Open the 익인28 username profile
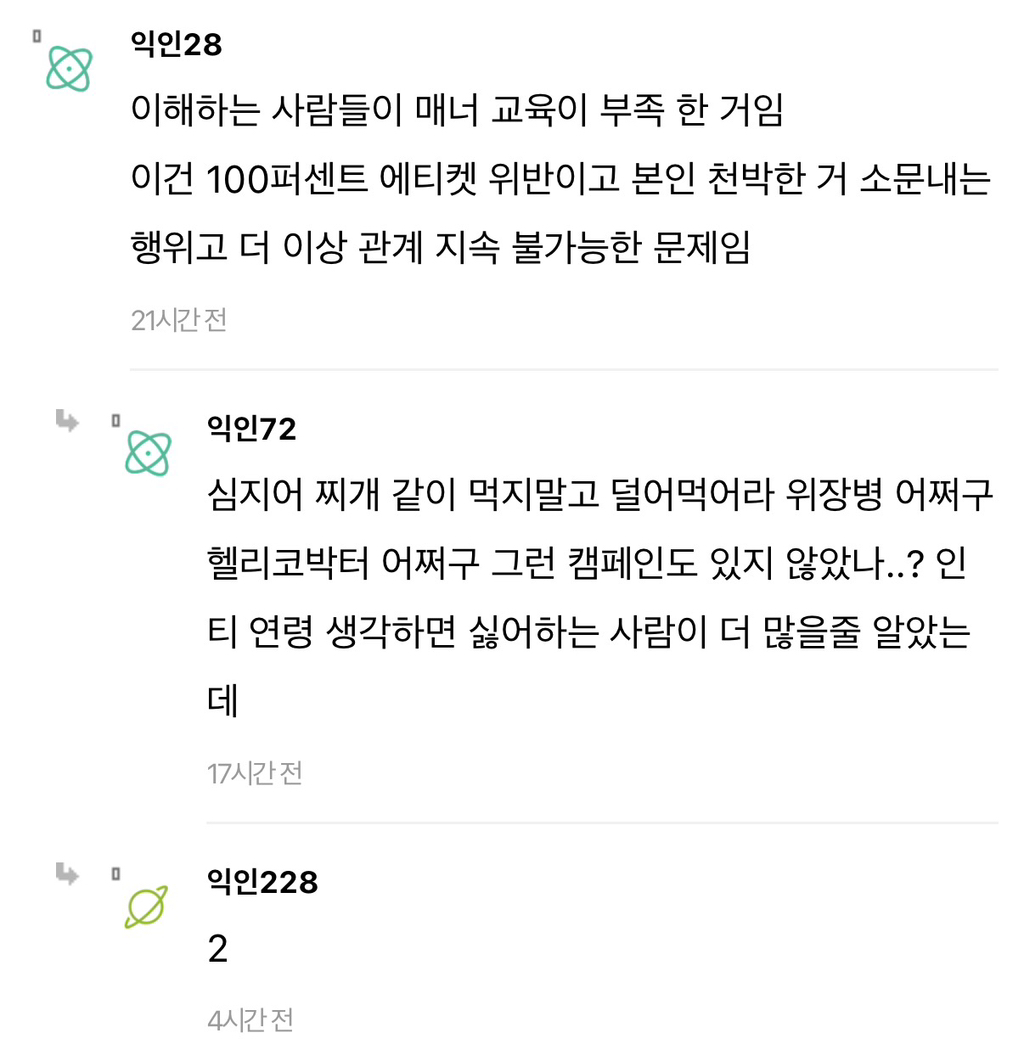This screenshot has width=1024, height=1061. tap(176, 44)
